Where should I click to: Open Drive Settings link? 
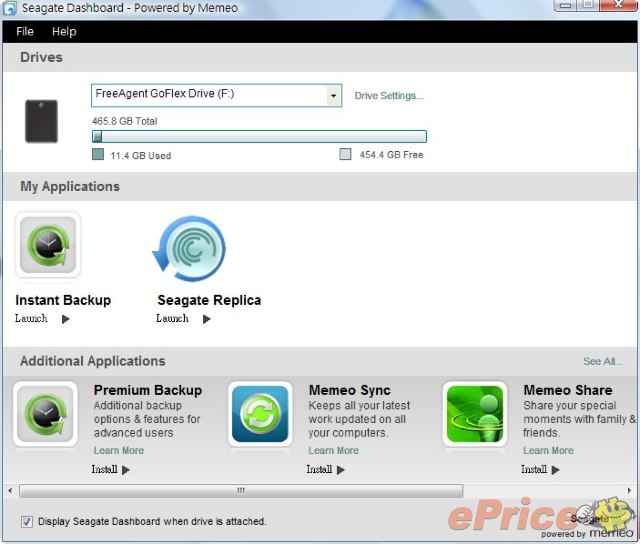tap(389, 96)
